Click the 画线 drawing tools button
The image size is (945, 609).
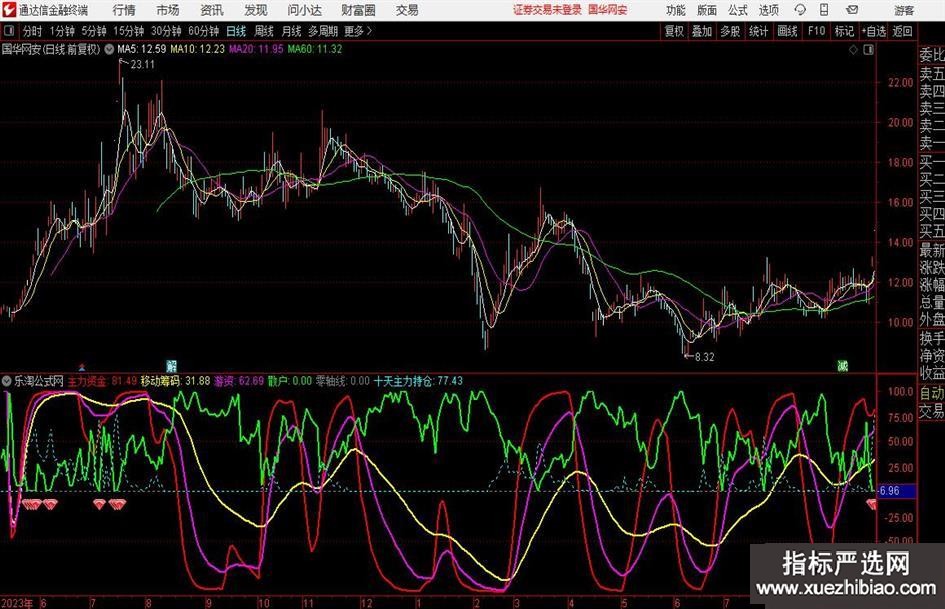(x=787, y=31)
